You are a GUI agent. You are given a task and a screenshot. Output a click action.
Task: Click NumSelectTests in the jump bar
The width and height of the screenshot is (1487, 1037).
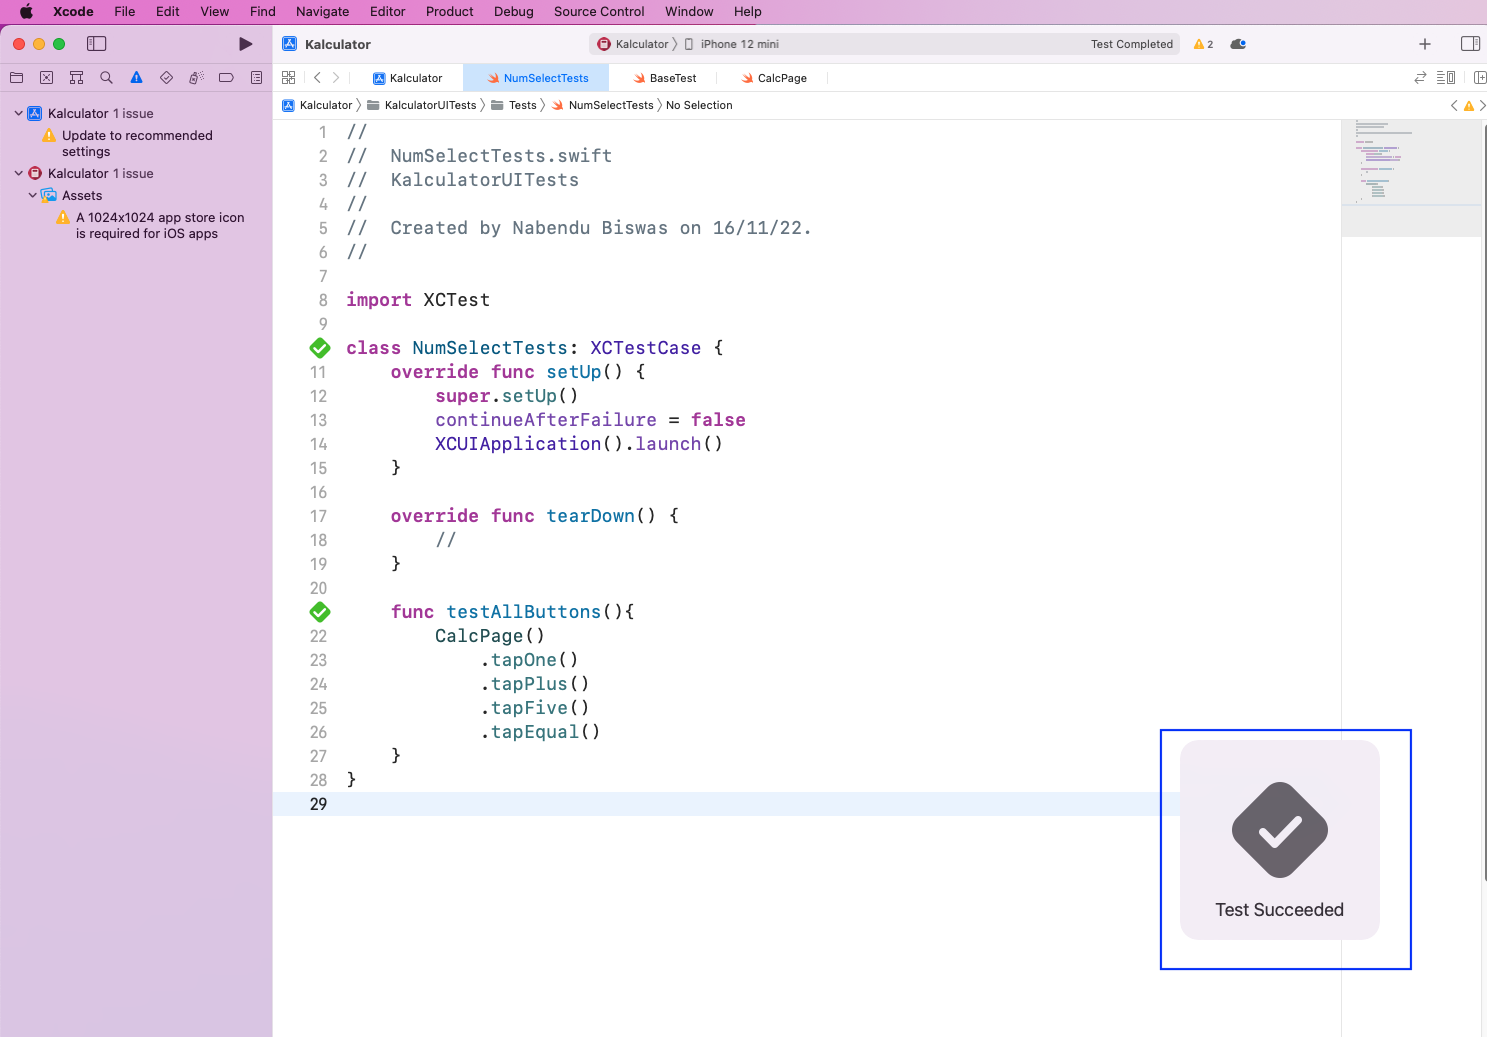click(x=603, y=105)
